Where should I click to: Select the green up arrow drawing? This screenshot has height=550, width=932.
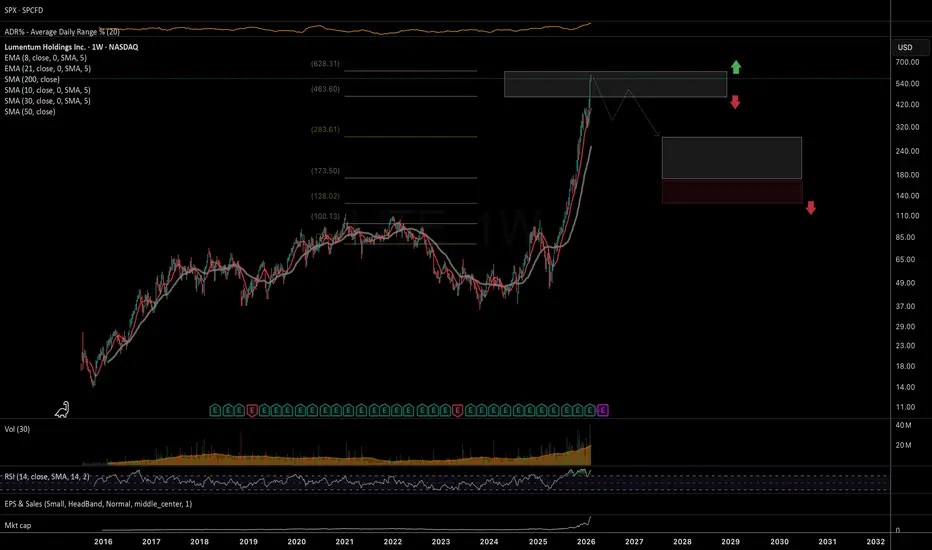point(736,67)
